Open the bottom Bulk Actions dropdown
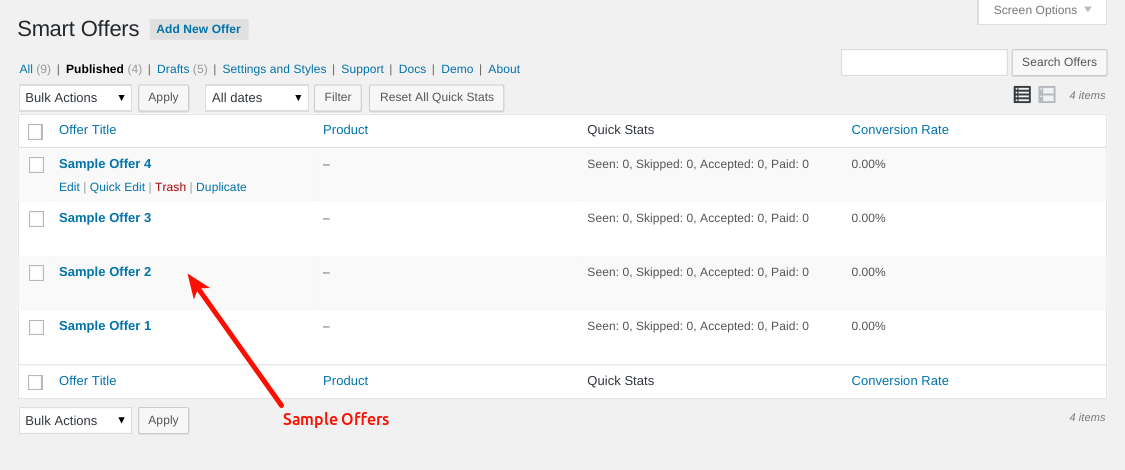Screen dimensions: 1125x470 [75, 420]
